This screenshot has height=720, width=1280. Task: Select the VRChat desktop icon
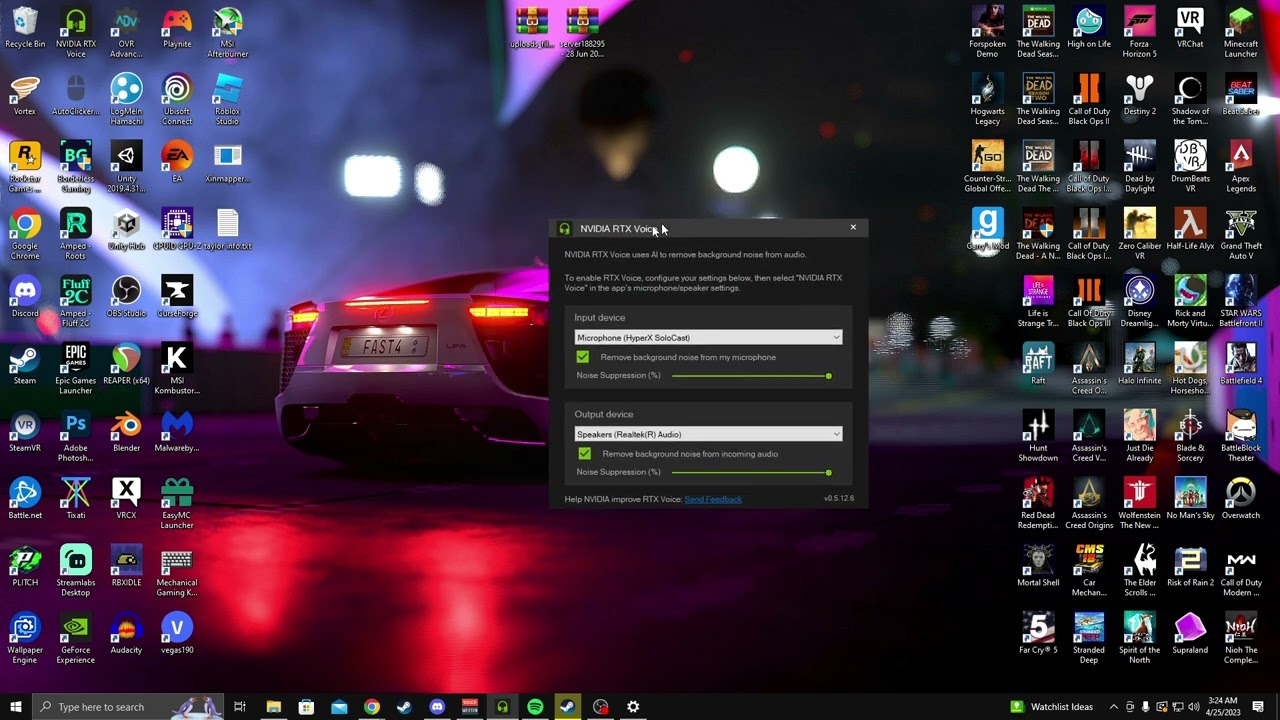click(1190, 29)
